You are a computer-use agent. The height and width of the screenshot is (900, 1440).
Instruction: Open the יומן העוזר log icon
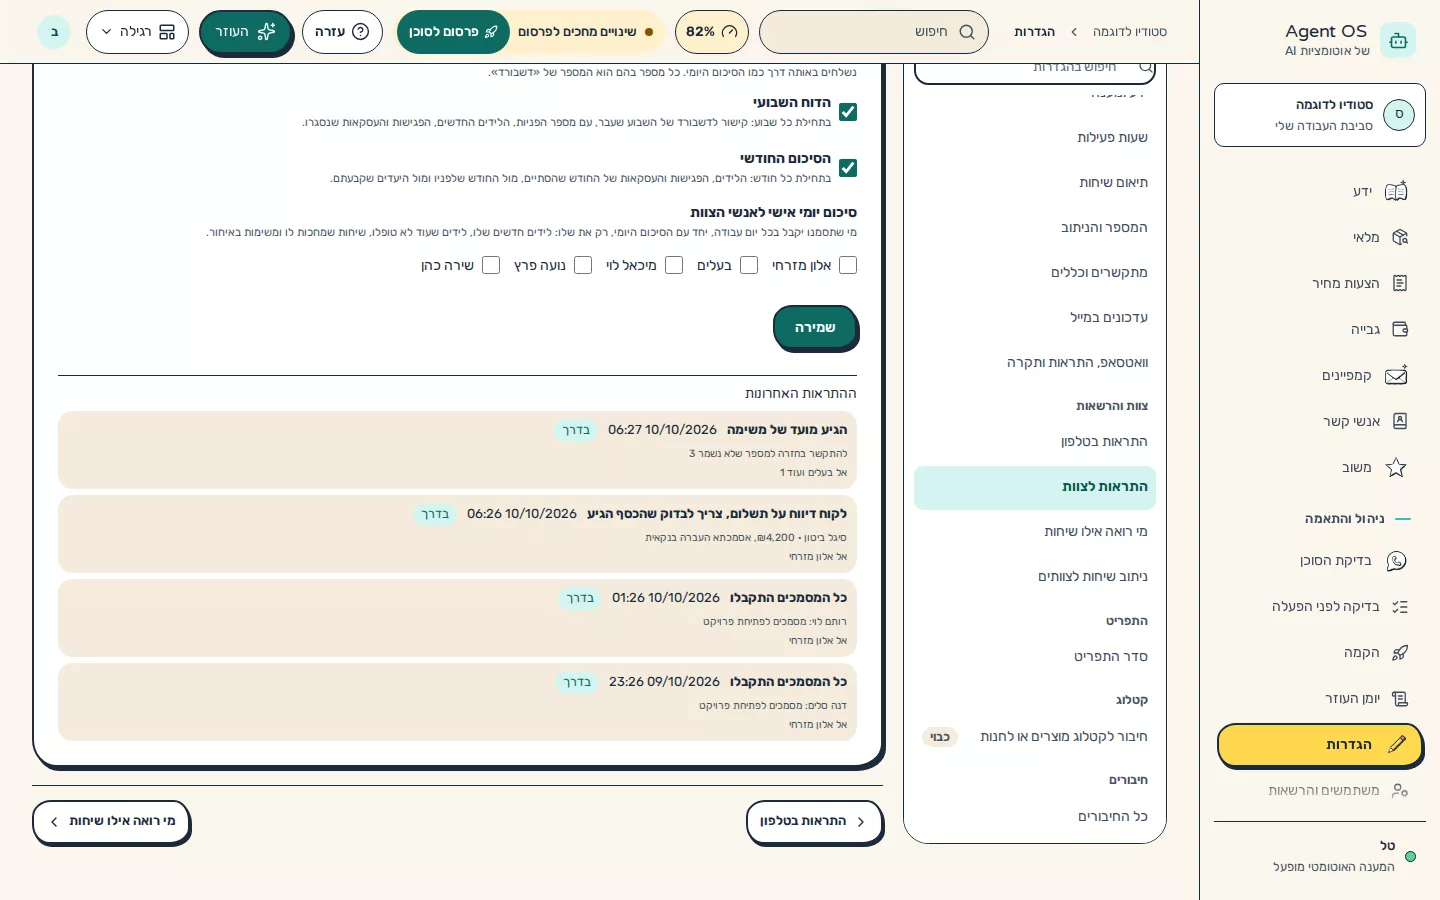point(1399,699)
